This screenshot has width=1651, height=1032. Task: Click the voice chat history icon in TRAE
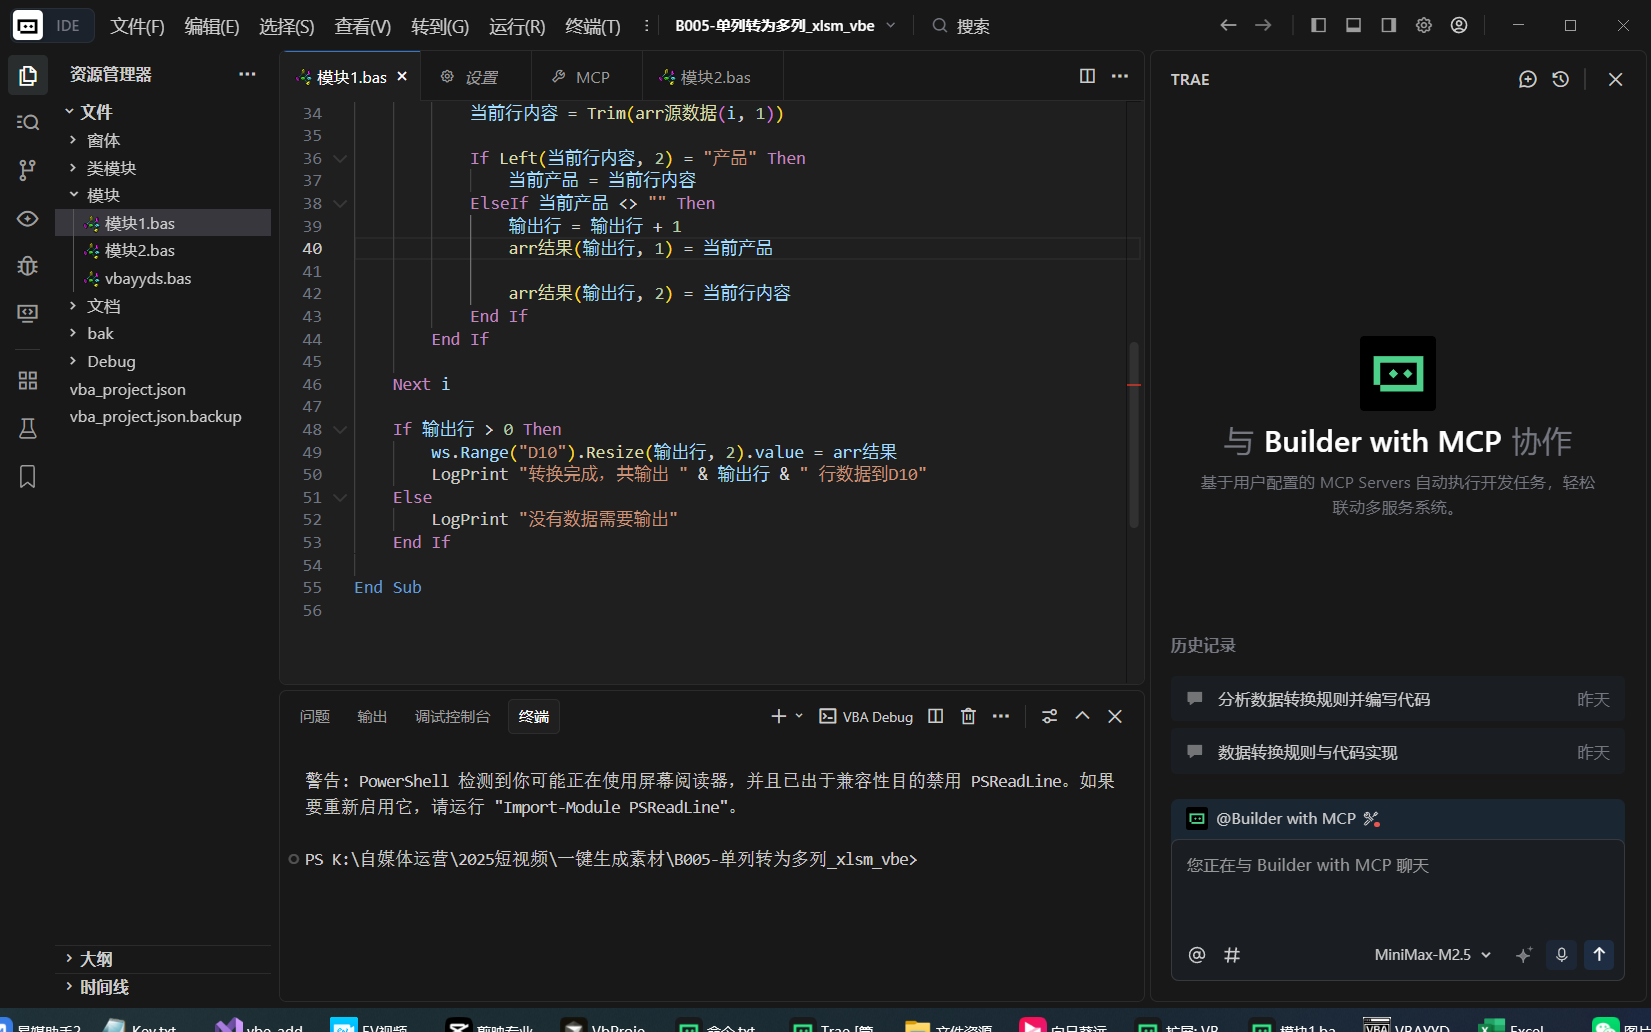point(1560,79)
